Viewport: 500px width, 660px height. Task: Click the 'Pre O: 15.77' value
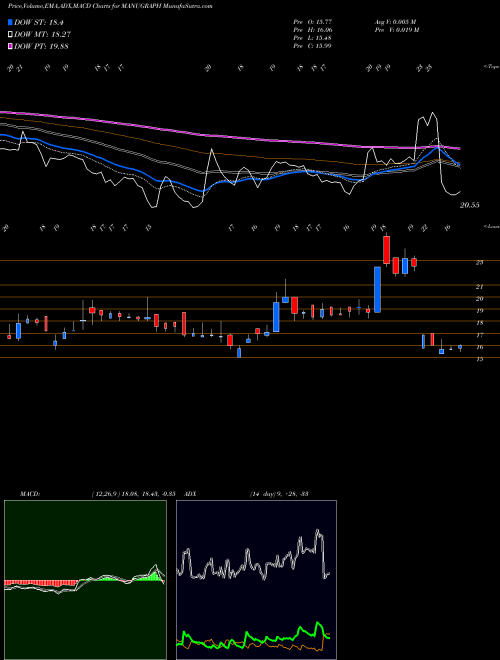click(313, 22)
